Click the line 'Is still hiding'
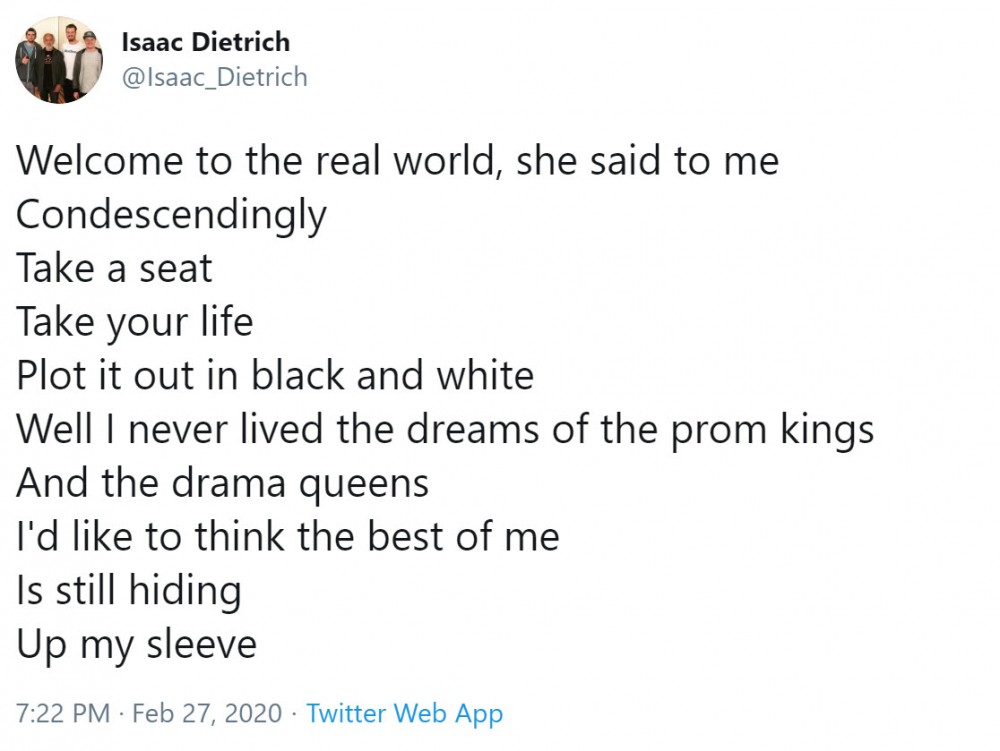The height and width of the screenshot is (751, 1000). tap(129, 591)
